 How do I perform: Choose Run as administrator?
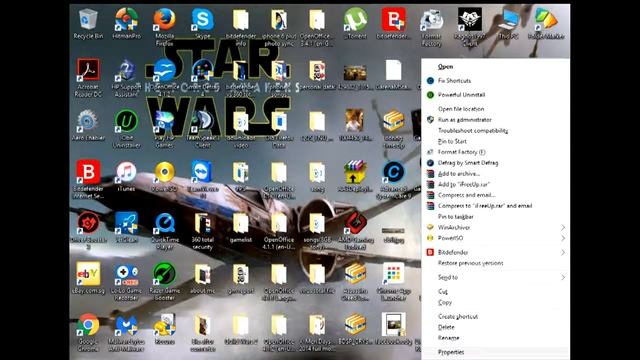point(464,120)
